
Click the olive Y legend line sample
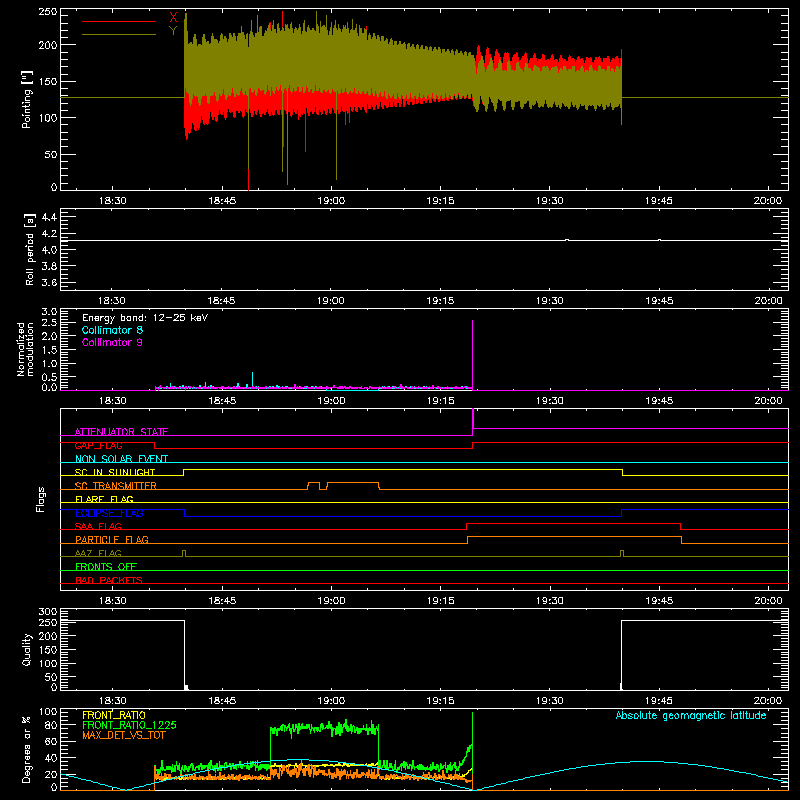coord(119,34)
